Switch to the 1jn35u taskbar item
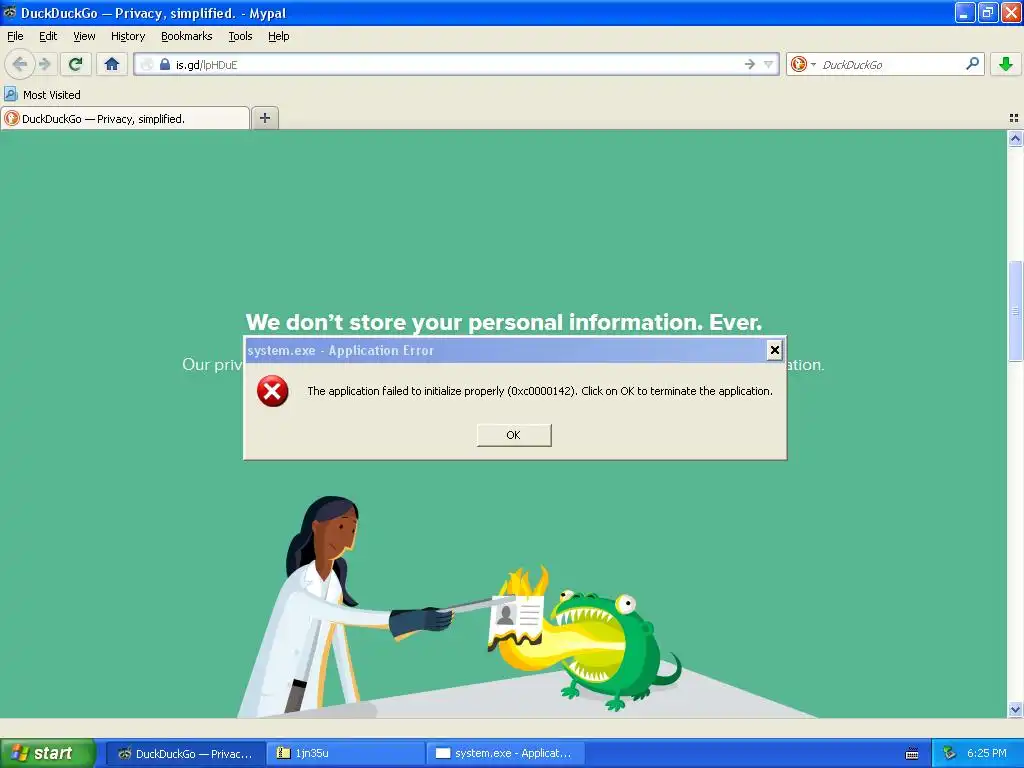1024x768 pixels. [345, 753]
